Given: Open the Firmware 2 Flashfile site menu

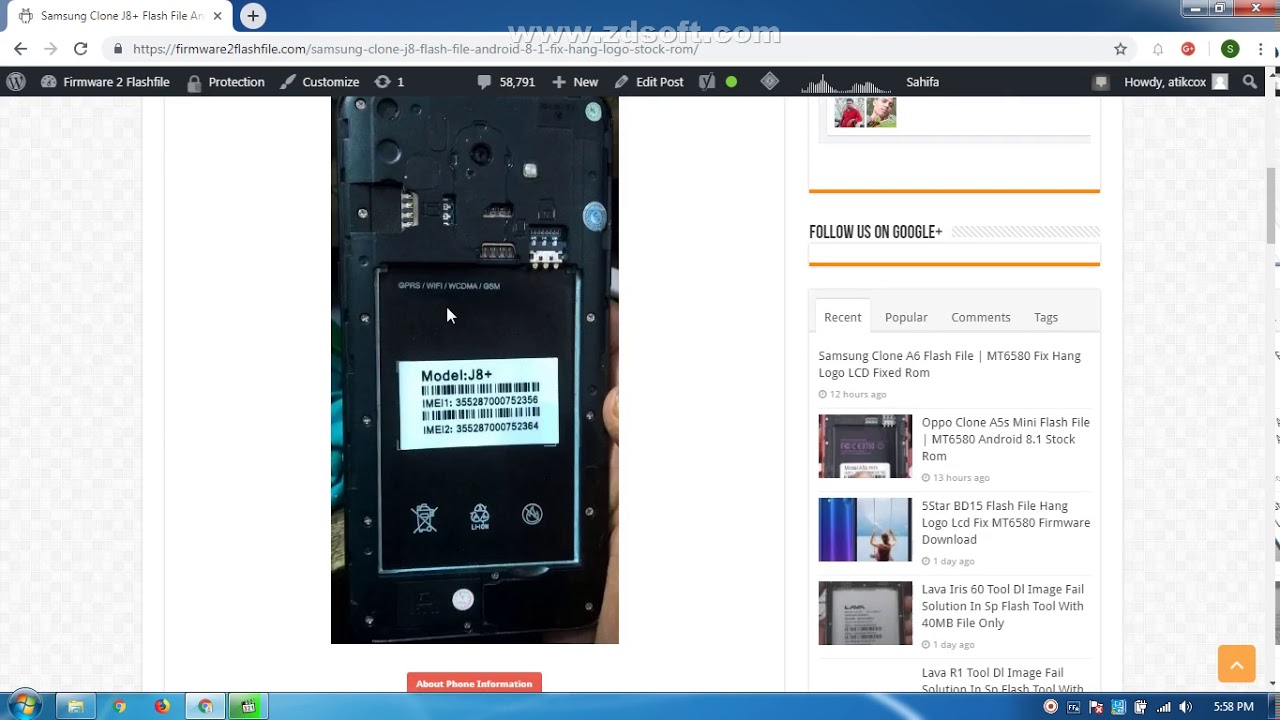Looking at the screenshot, I should pos(105,82).
